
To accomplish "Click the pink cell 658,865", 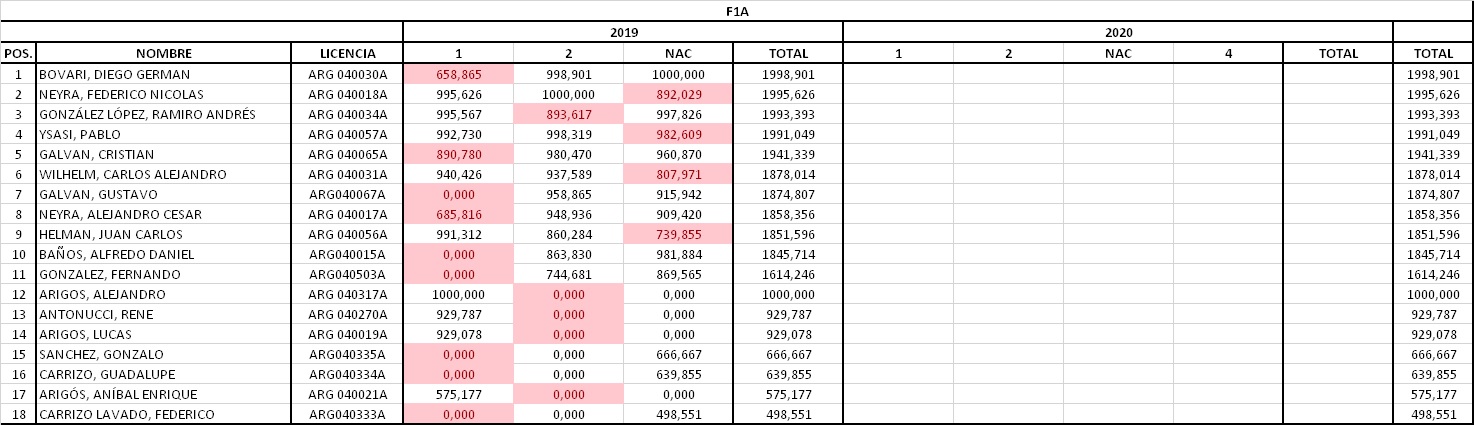I will pos(458,75).
